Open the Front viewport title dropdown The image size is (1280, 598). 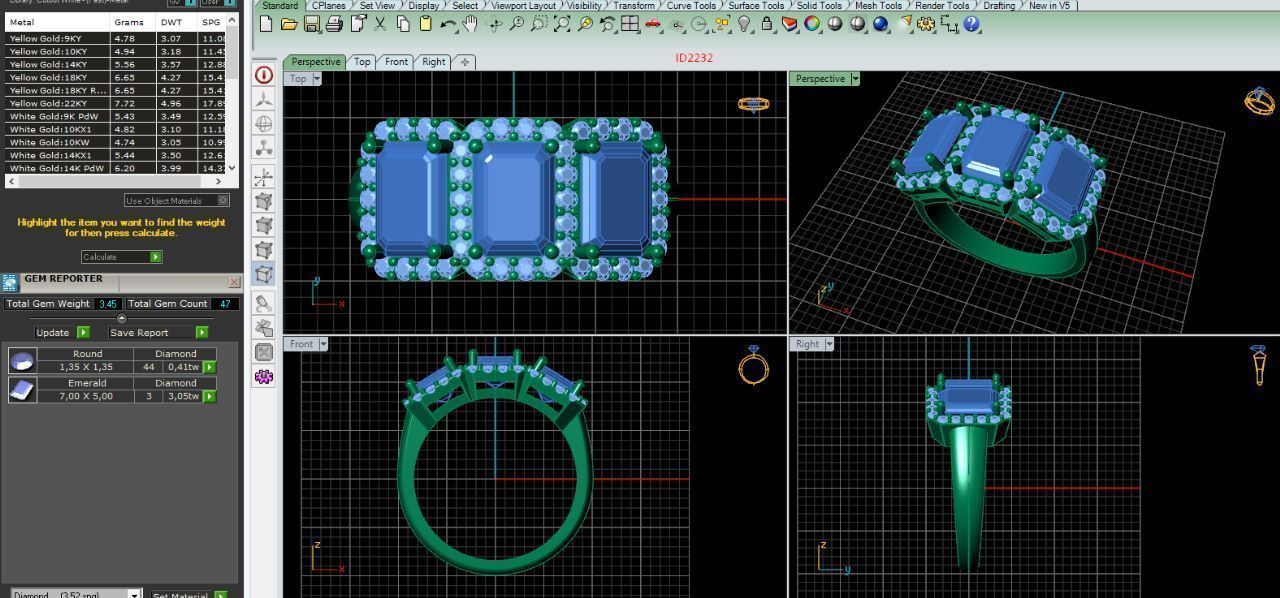click(x=323, y=344)
